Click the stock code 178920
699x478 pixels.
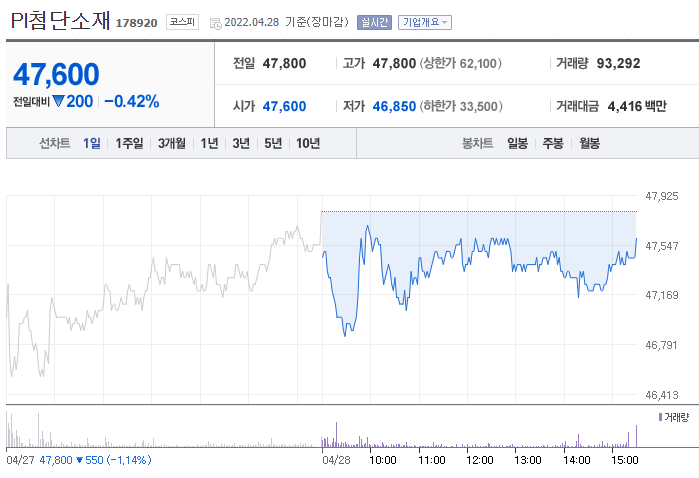[x=136, y=23]
